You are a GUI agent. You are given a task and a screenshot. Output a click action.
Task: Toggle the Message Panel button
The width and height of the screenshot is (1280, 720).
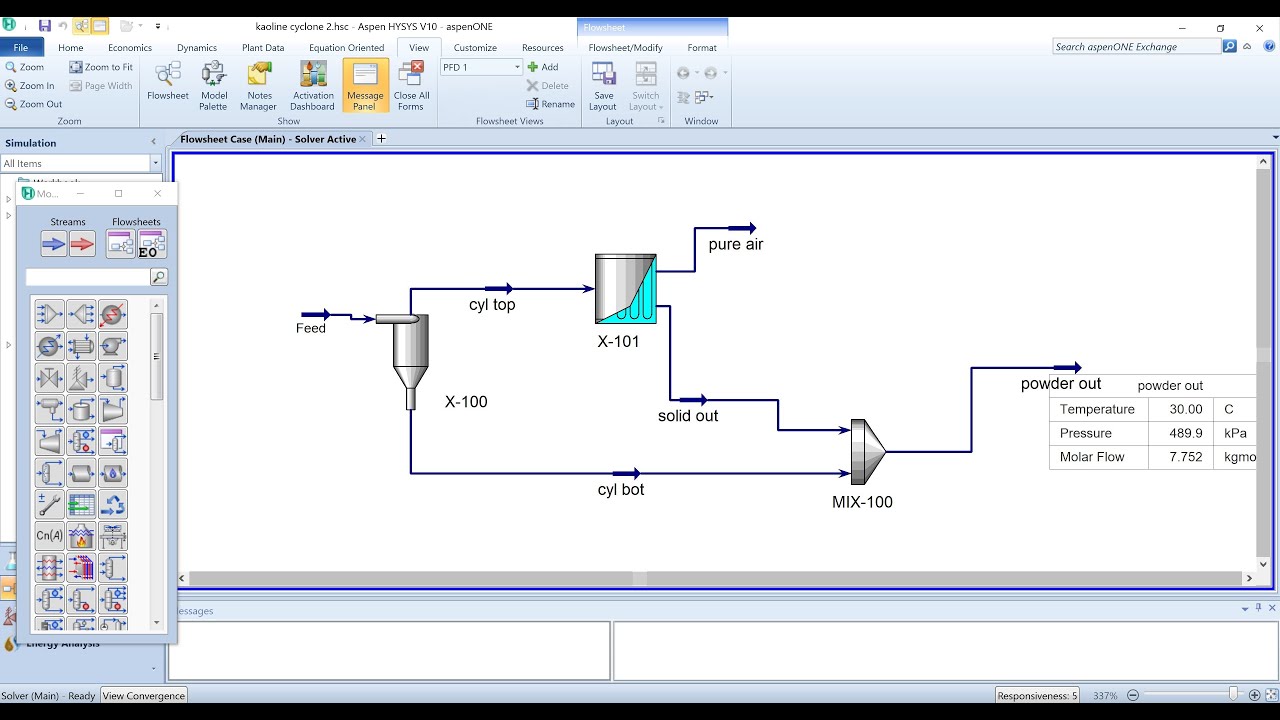(365, 86)
